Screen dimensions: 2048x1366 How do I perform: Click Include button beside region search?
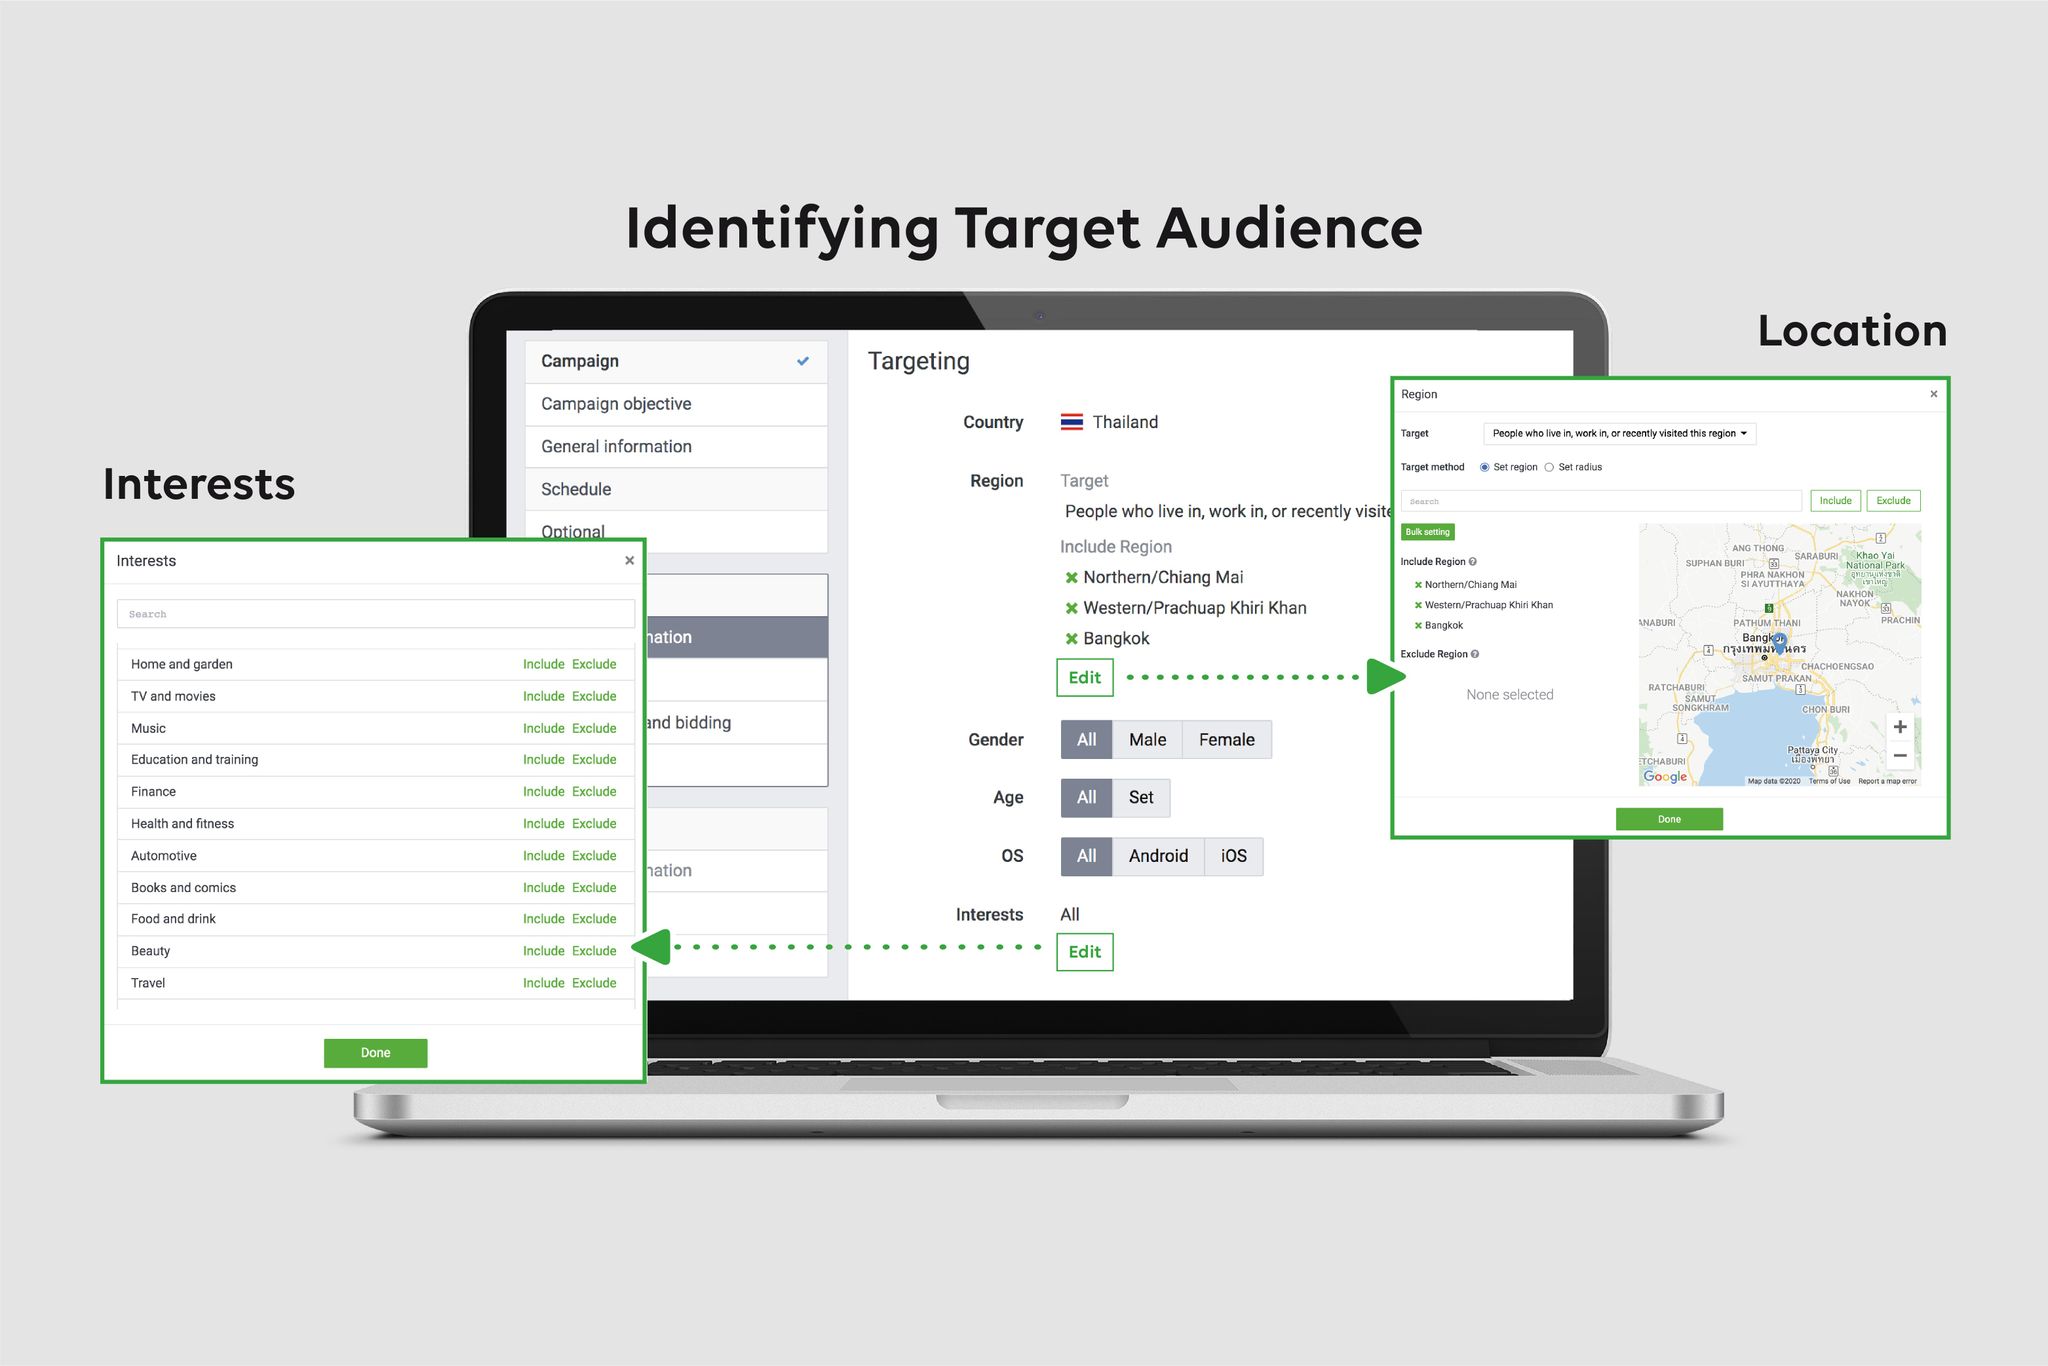[1835, 501]
